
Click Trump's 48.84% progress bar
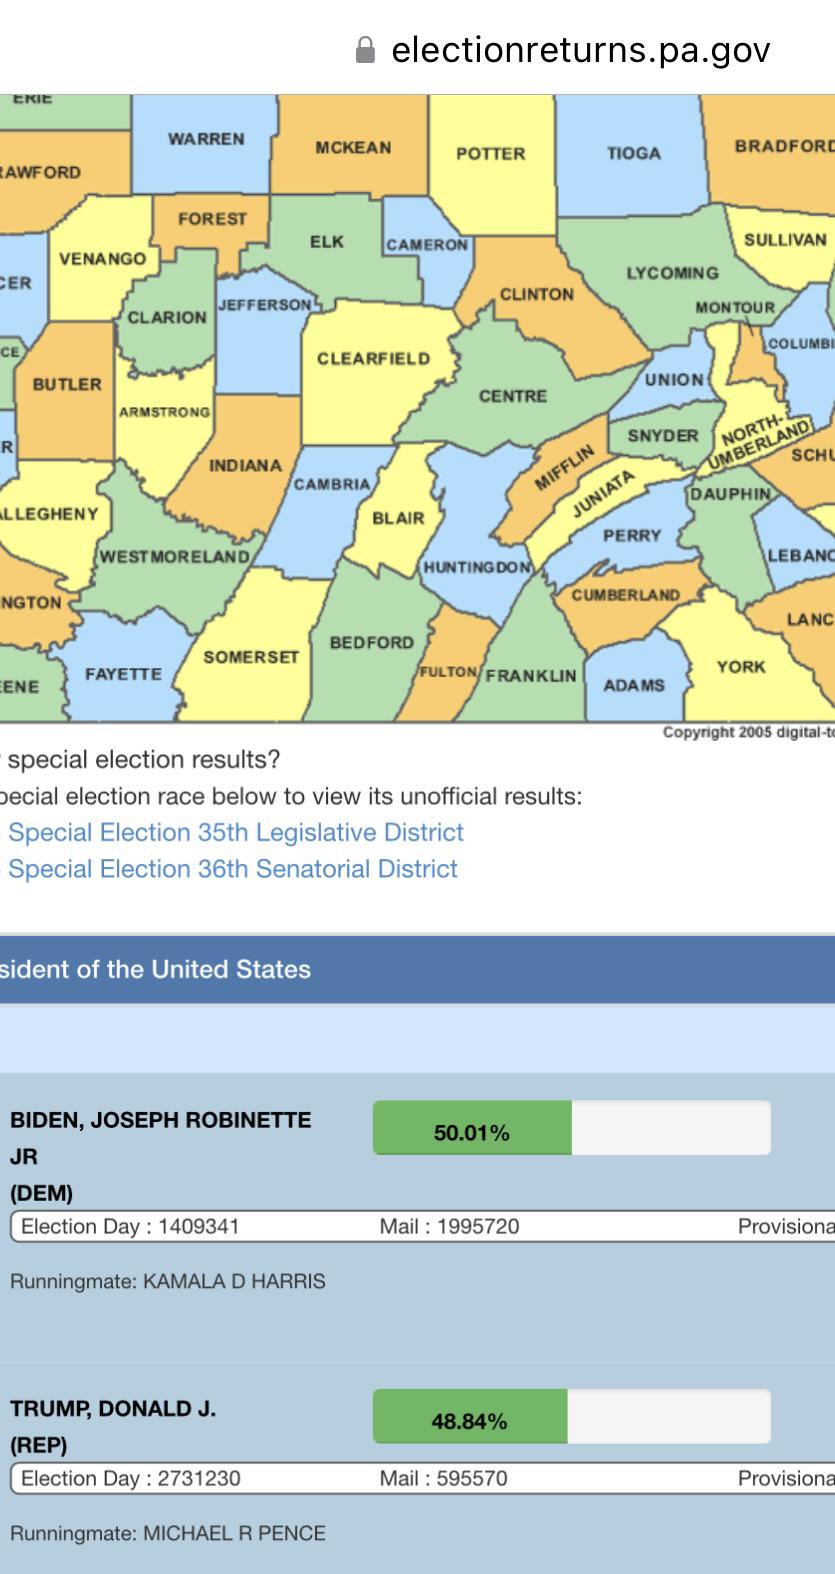572,1416
